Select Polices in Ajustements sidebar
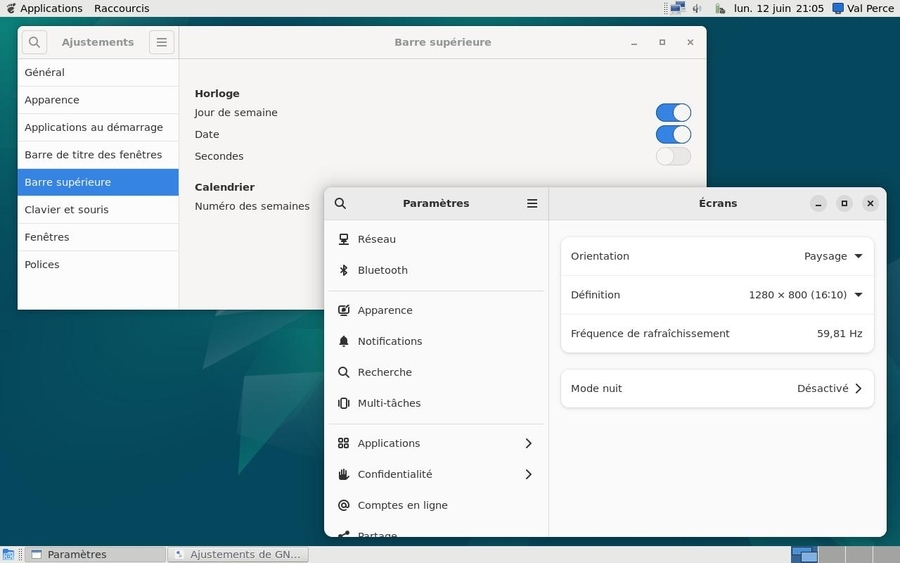The width and height of the screenshot is (900, 563). 98,265
